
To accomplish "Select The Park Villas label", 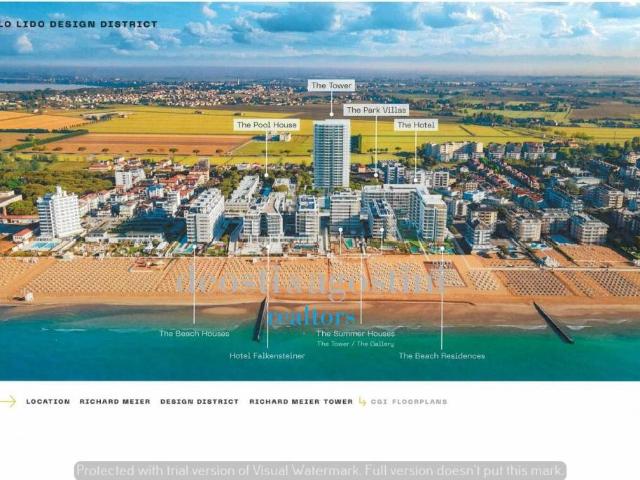I will (x=376, y=110).
